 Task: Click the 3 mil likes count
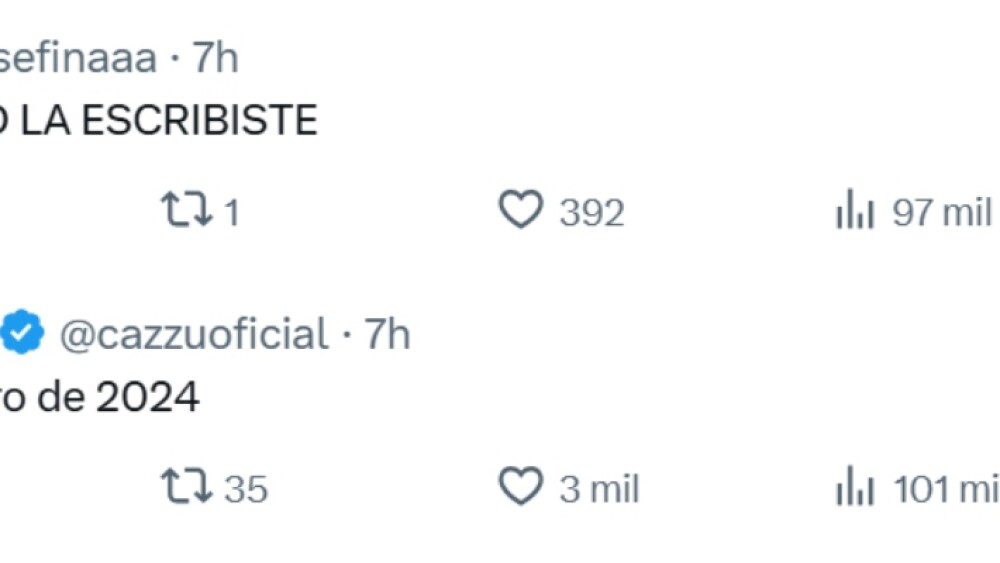(x=599, y=489)
